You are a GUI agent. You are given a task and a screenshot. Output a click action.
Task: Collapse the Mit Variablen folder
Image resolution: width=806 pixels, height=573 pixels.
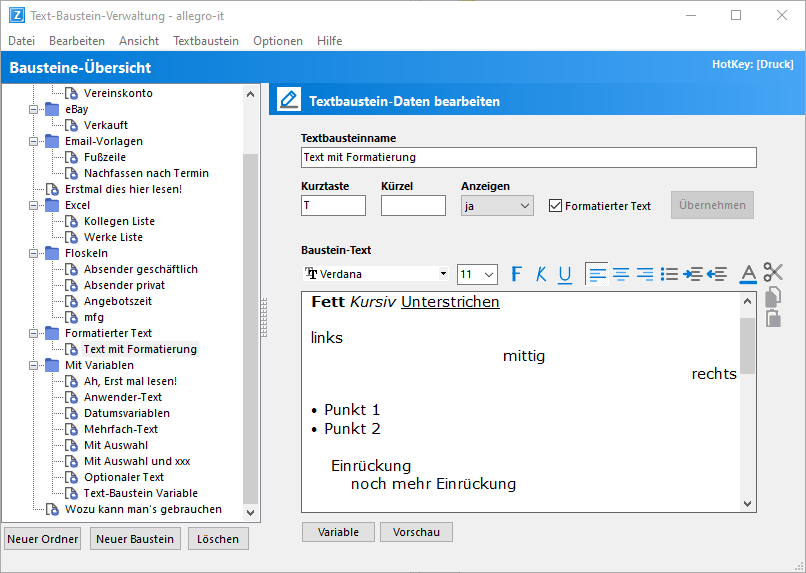click(x=34, y=365)
